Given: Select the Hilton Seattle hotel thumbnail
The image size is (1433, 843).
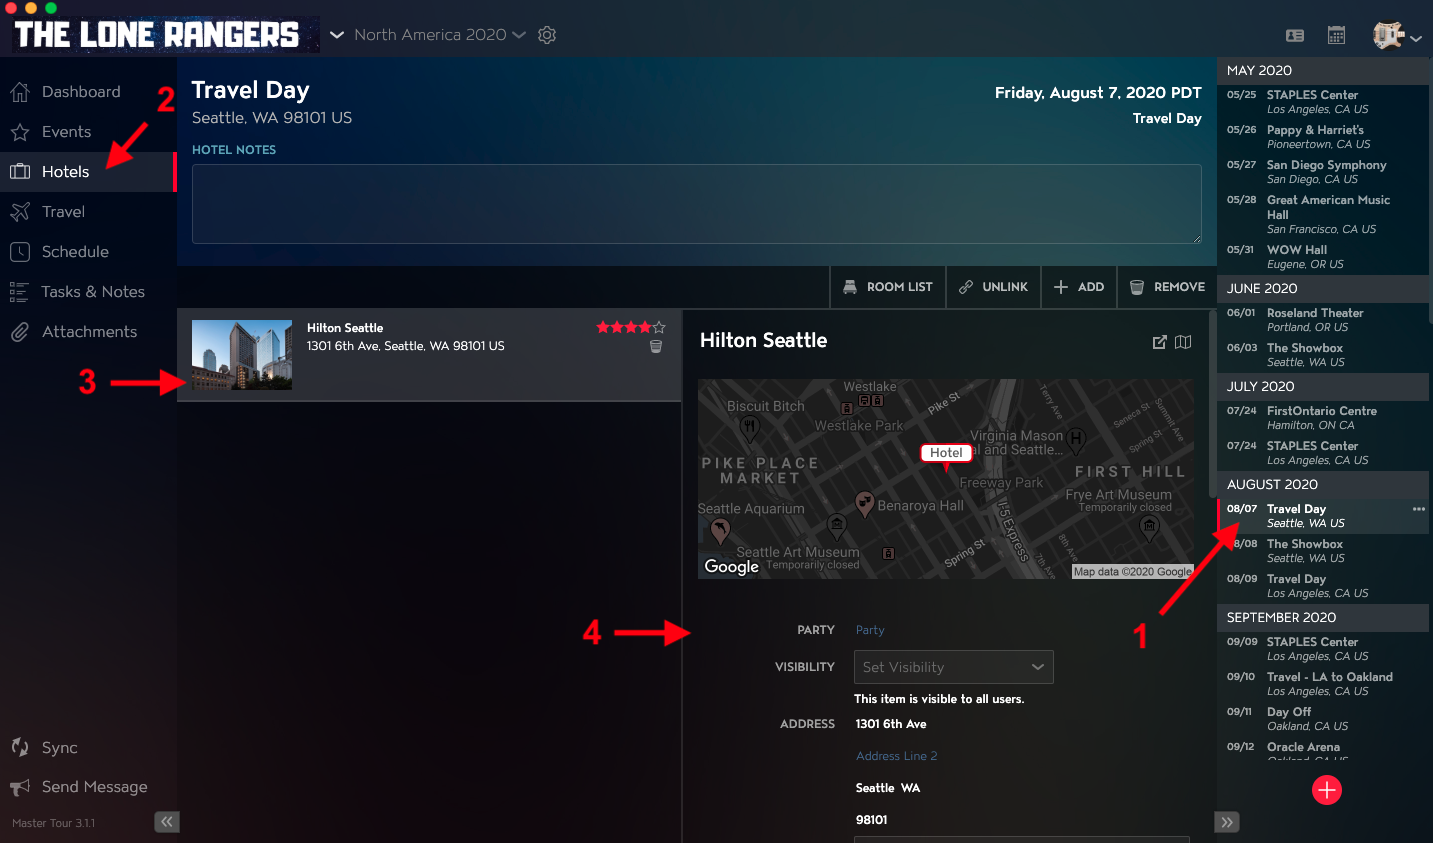Looking at the screenshot, I should [242, 355].
